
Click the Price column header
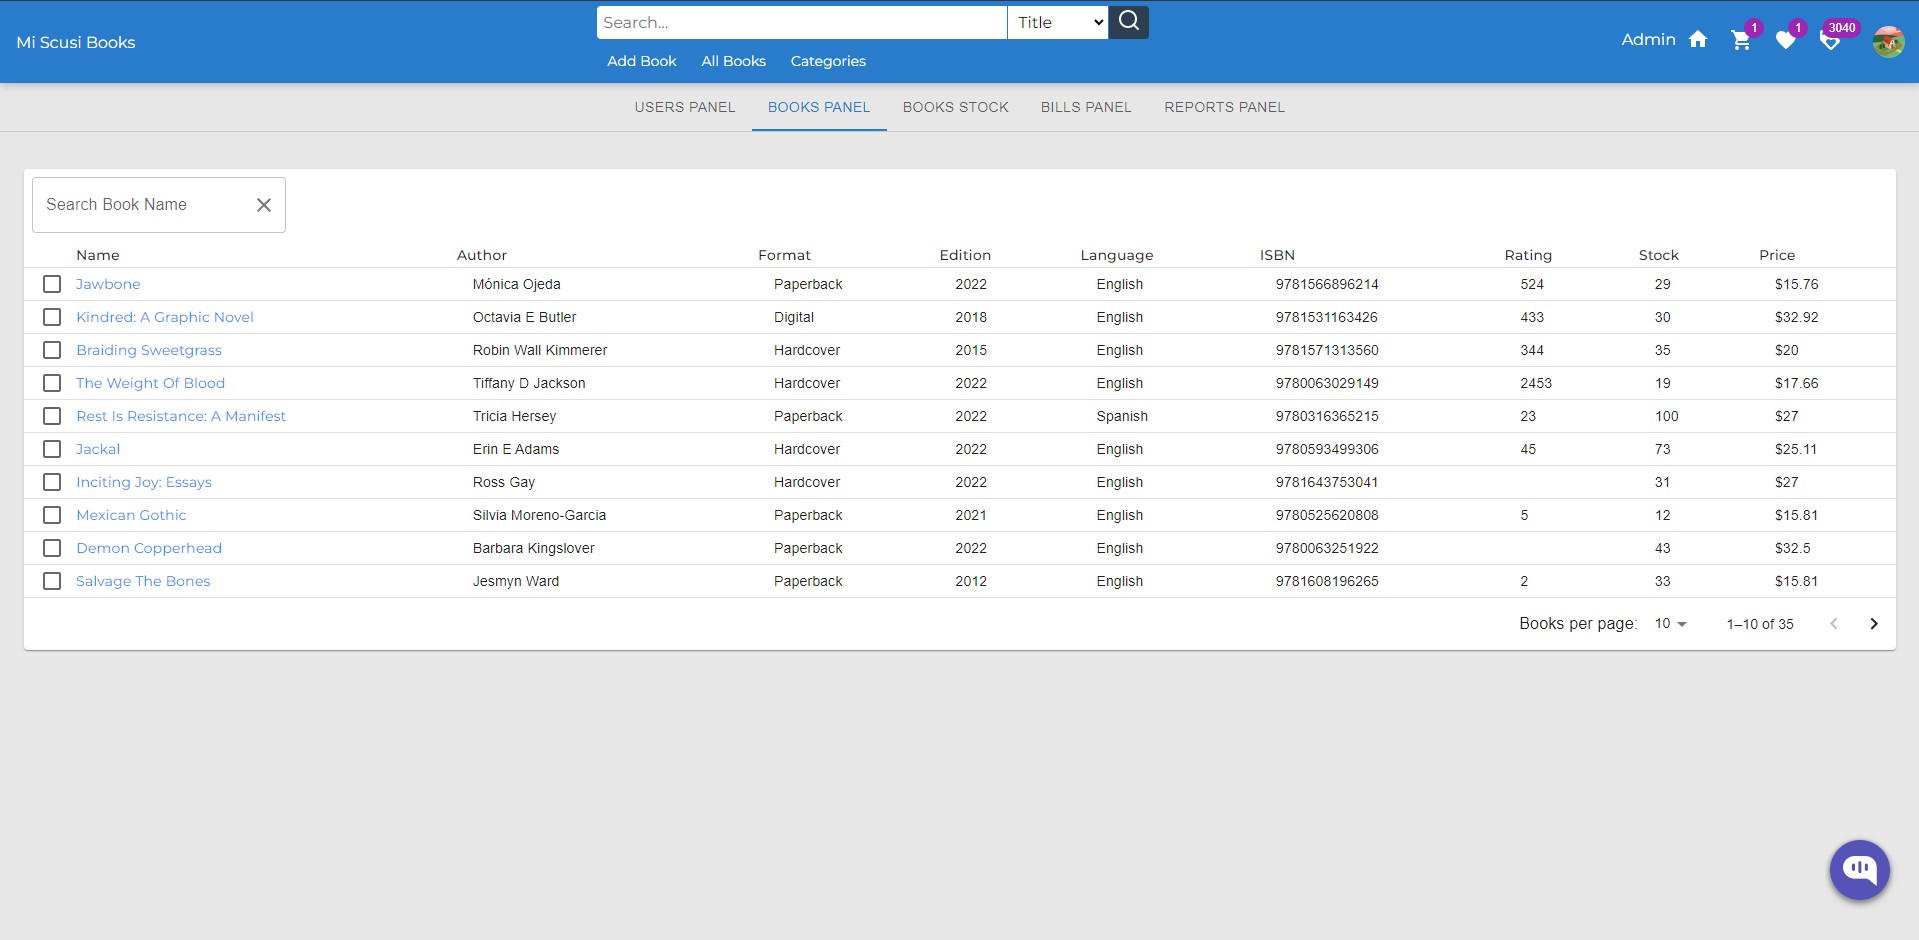[1777, 255]
